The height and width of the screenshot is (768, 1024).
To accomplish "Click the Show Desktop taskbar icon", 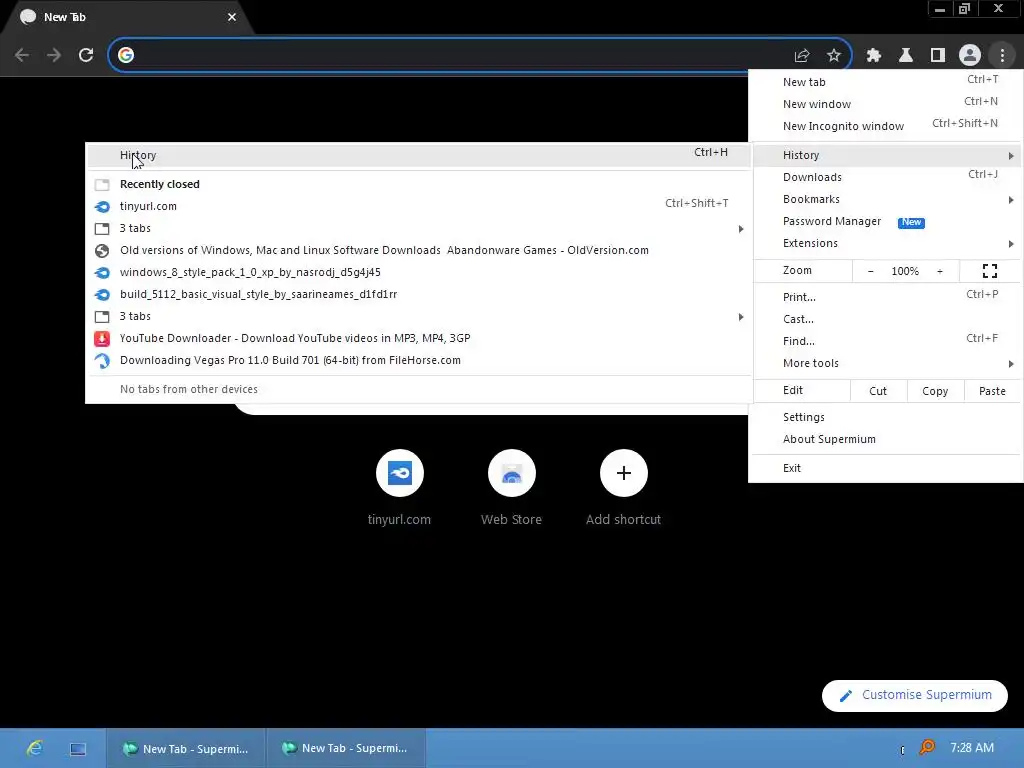I will click(78, 748).
